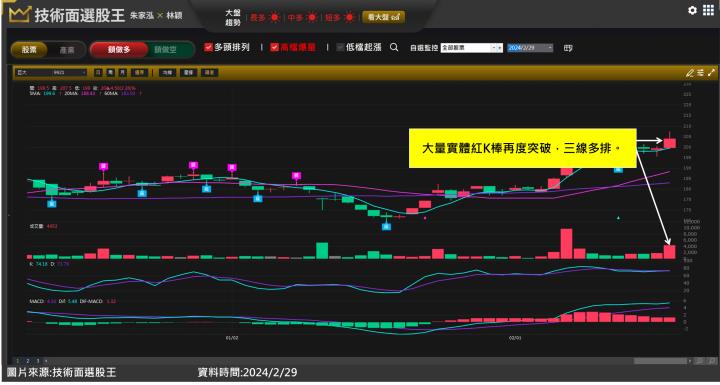This screenshot has width=720, height=385.
Task: Click the 成交量 volume label
Action: coord(38,226)
